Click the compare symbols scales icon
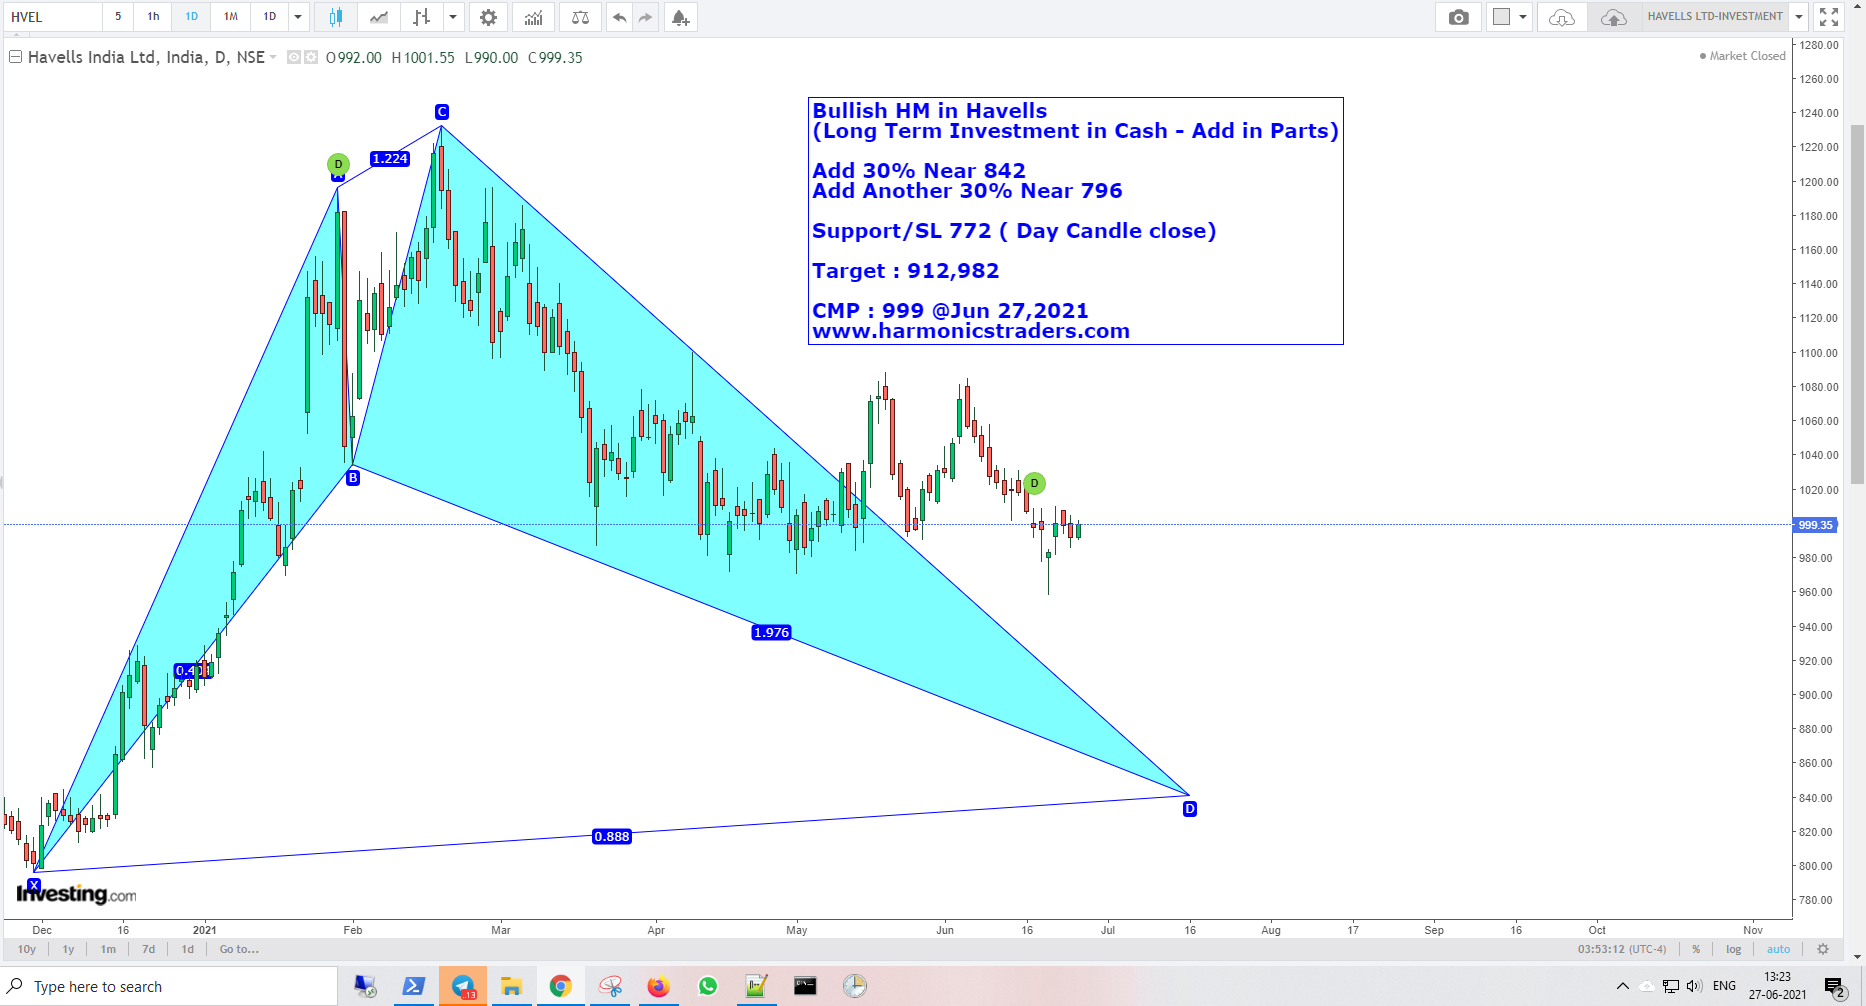Image resolution: width=1866 pixels, height=1006 pixels. point(580,17)
